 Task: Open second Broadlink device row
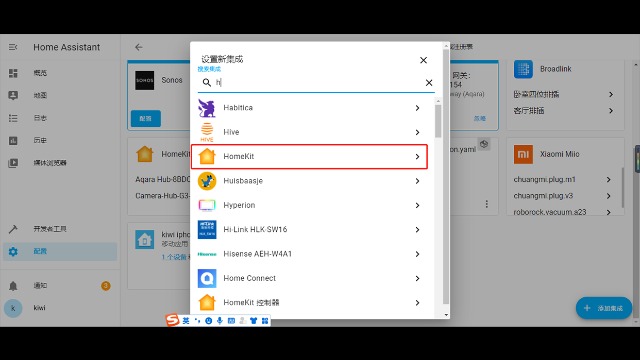564,111
